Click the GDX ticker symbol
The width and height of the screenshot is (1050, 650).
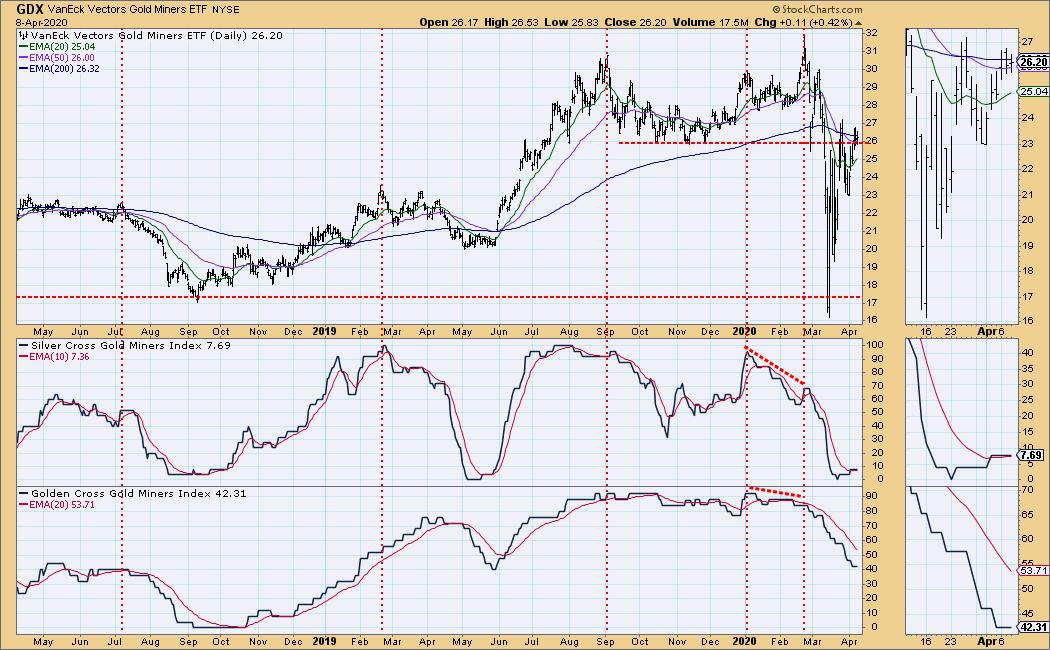pyautogui.click(x=31, y=9)
